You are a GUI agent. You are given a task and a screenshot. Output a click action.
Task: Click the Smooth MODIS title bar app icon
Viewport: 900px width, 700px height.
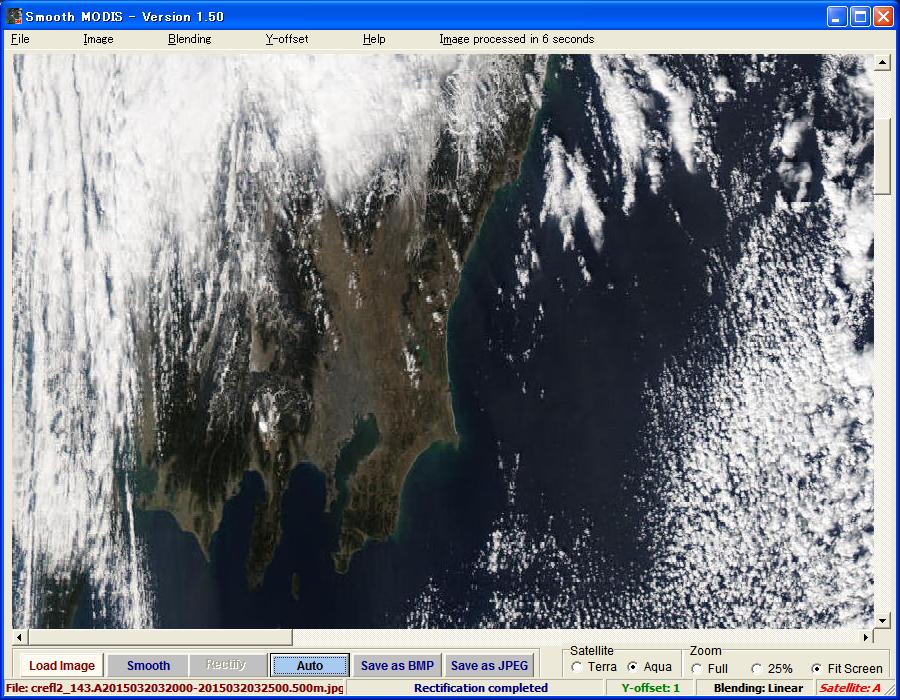click(x=14, y=16)
